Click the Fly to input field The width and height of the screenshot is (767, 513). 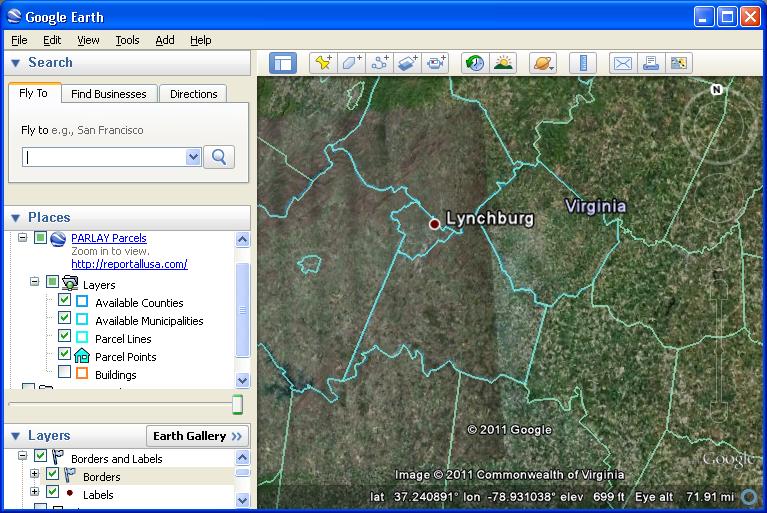(104, 157)
